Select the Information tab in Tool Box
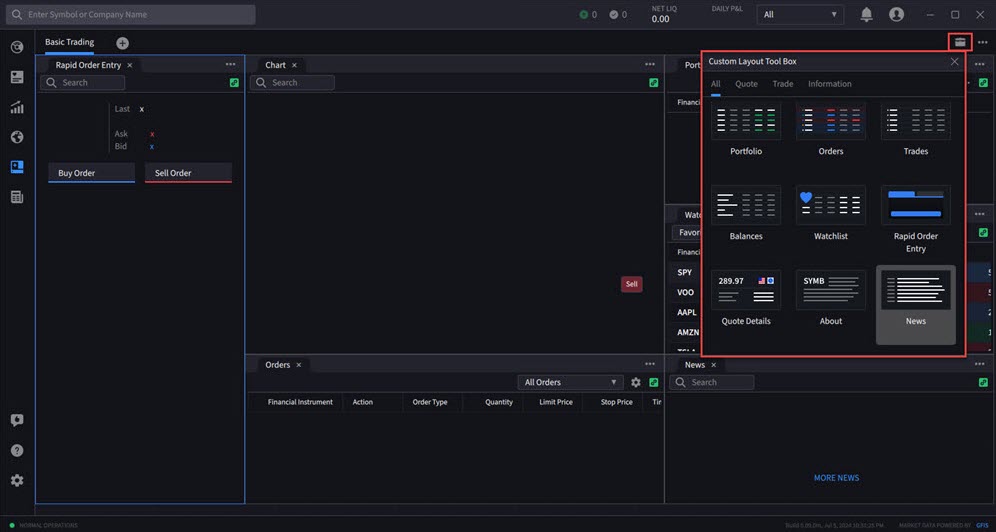 coord(829,84)
